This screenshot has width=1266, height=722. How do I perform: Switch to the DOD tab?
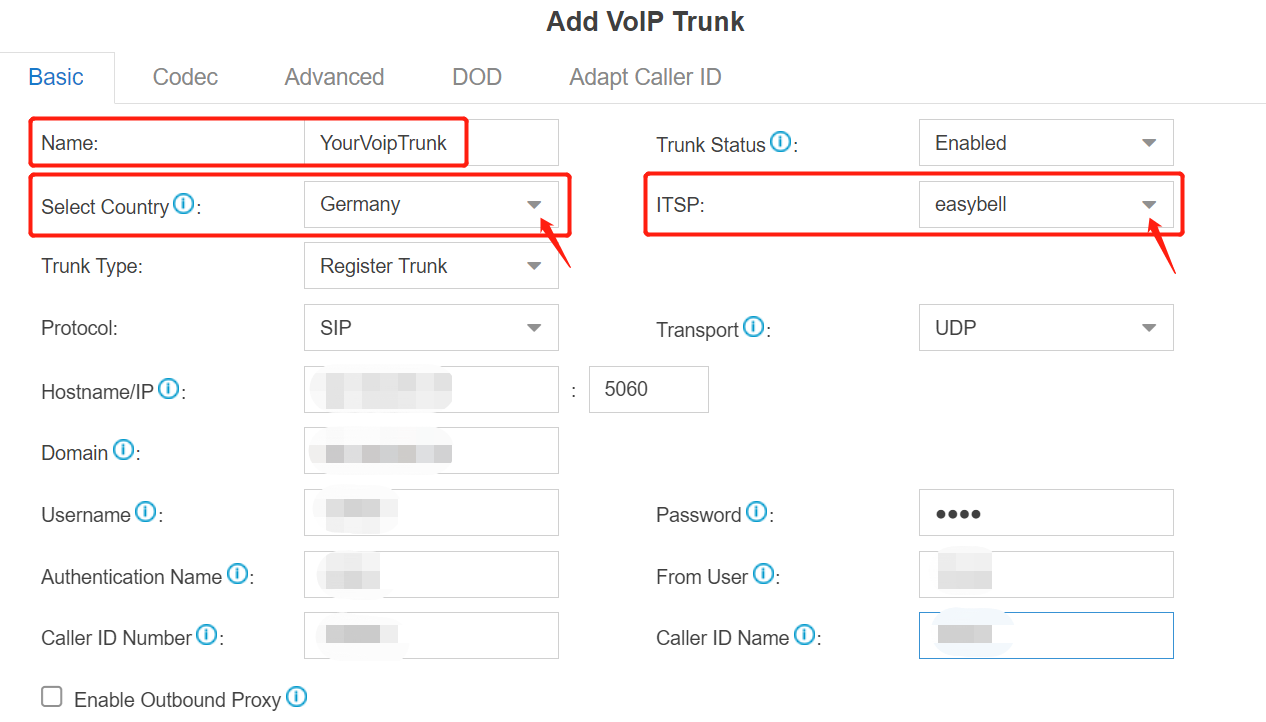point(477,77)
